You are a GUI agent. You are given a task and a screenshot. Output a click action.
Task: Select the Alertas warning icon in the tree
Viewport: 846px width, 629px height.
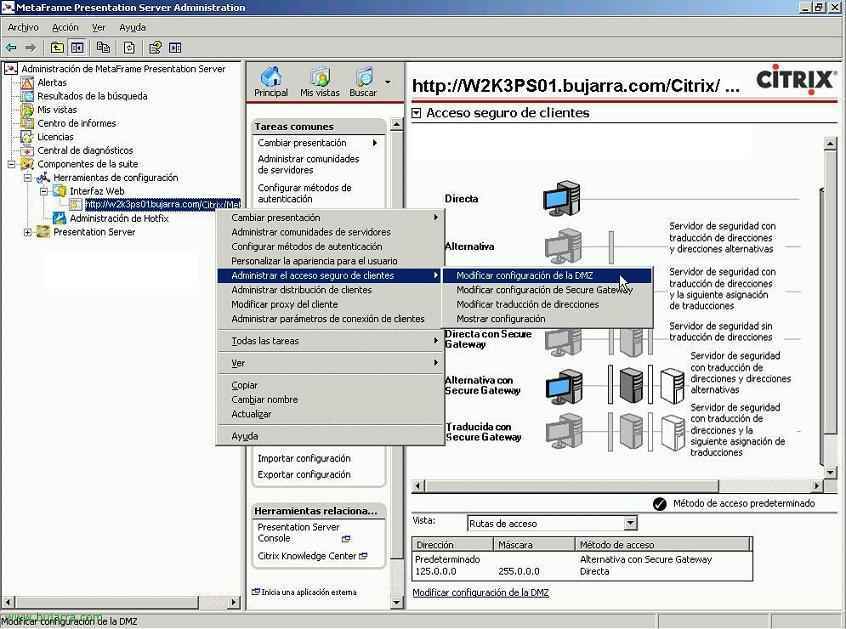click(27, 83)
